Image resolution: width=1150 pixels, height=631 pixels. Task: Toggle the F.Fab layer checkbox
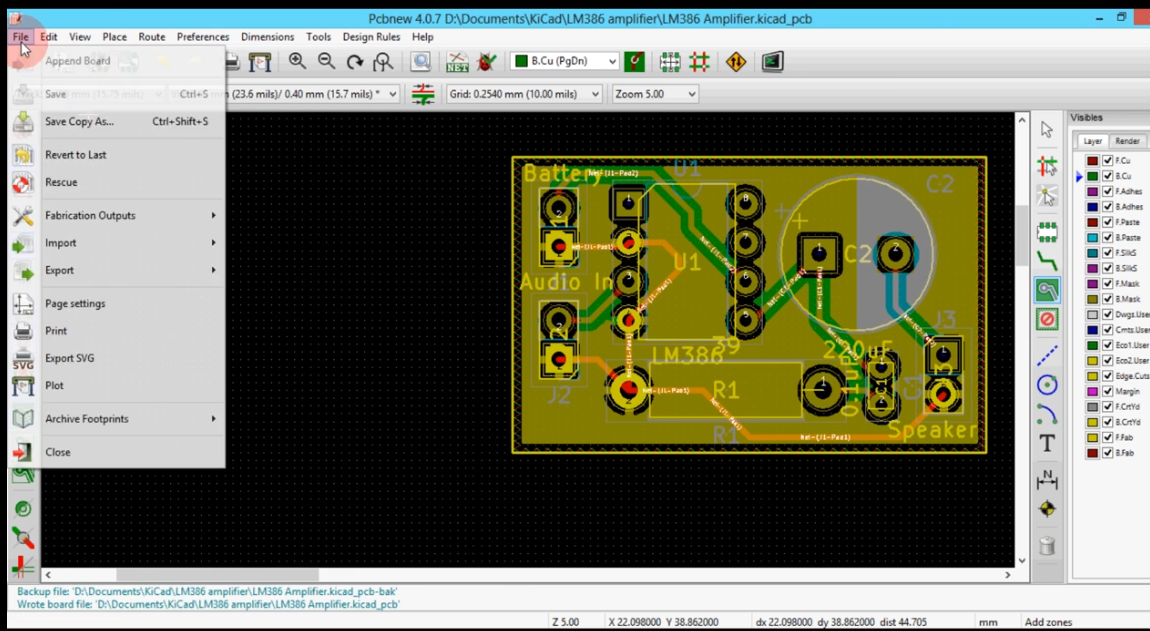tap(1107, 437)
